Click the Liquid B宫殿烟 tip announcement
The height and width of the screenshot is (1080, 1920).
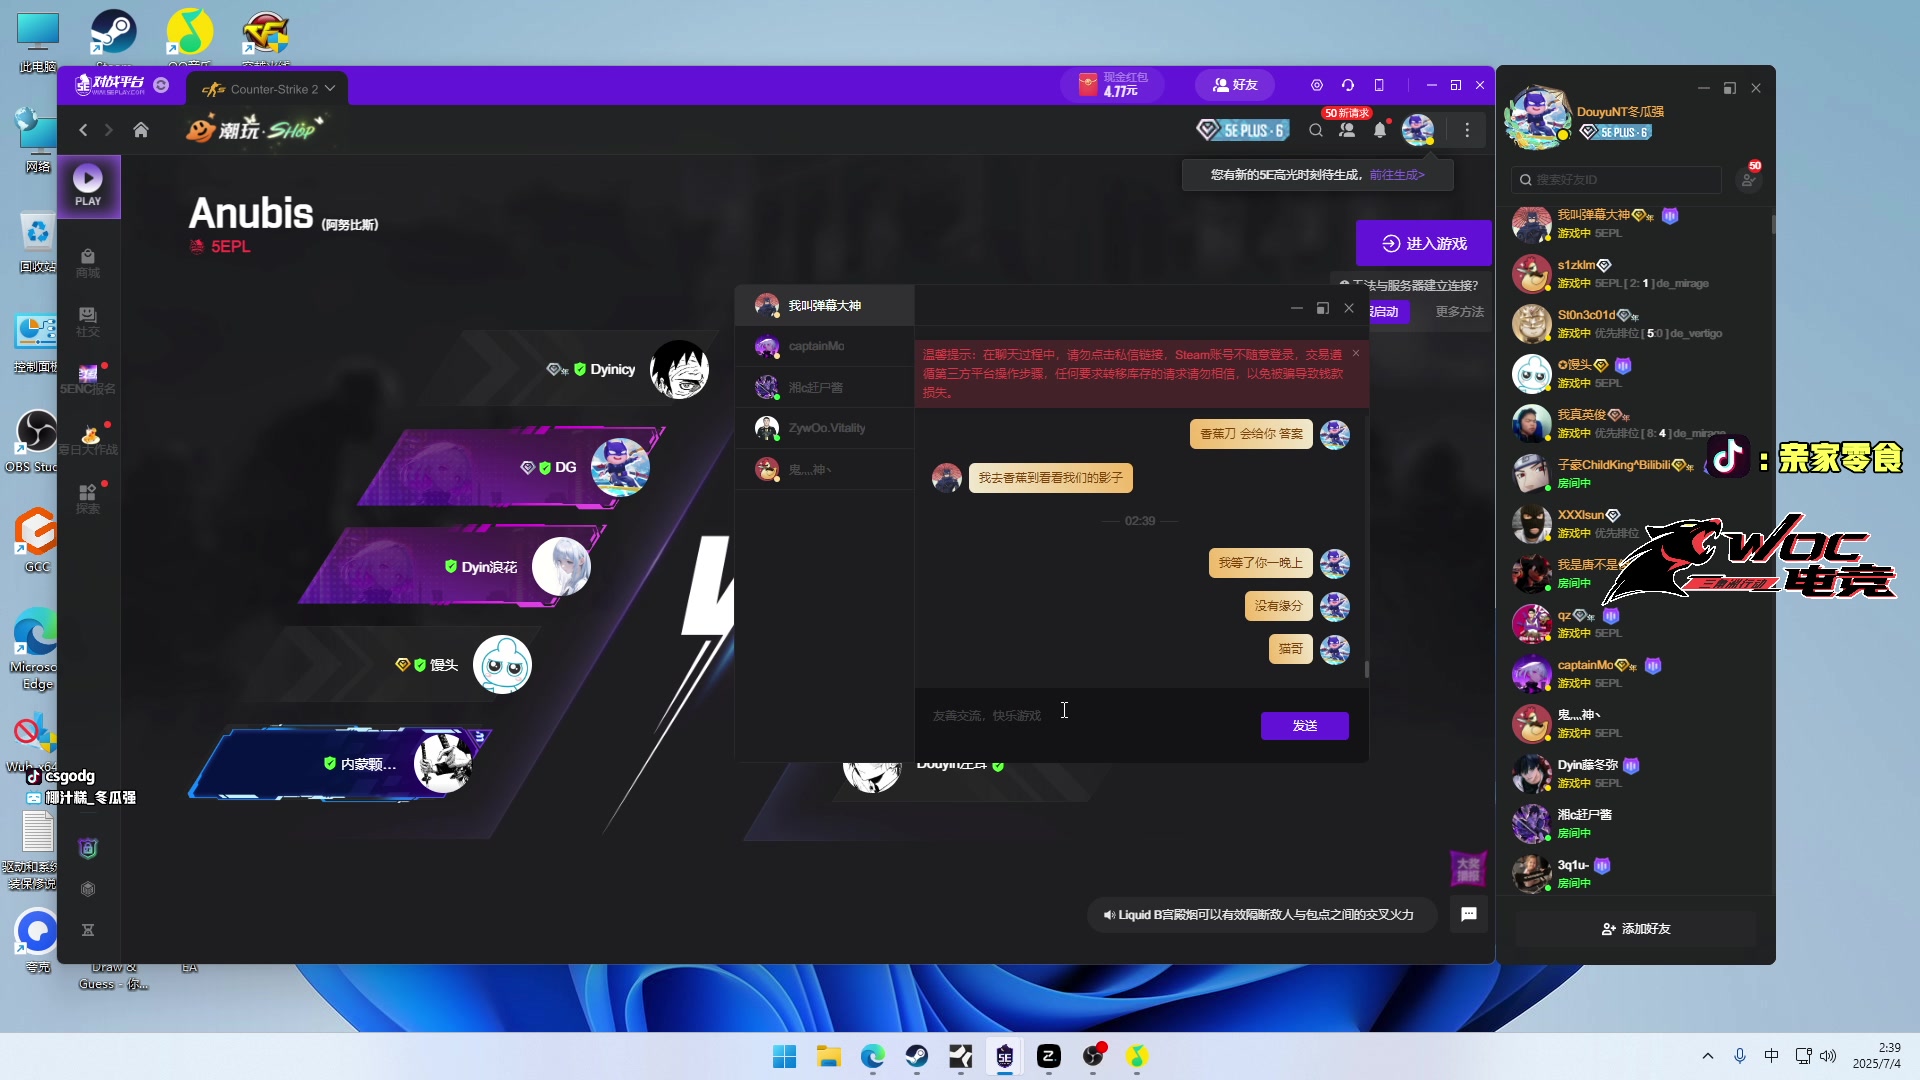[1261, 915]
